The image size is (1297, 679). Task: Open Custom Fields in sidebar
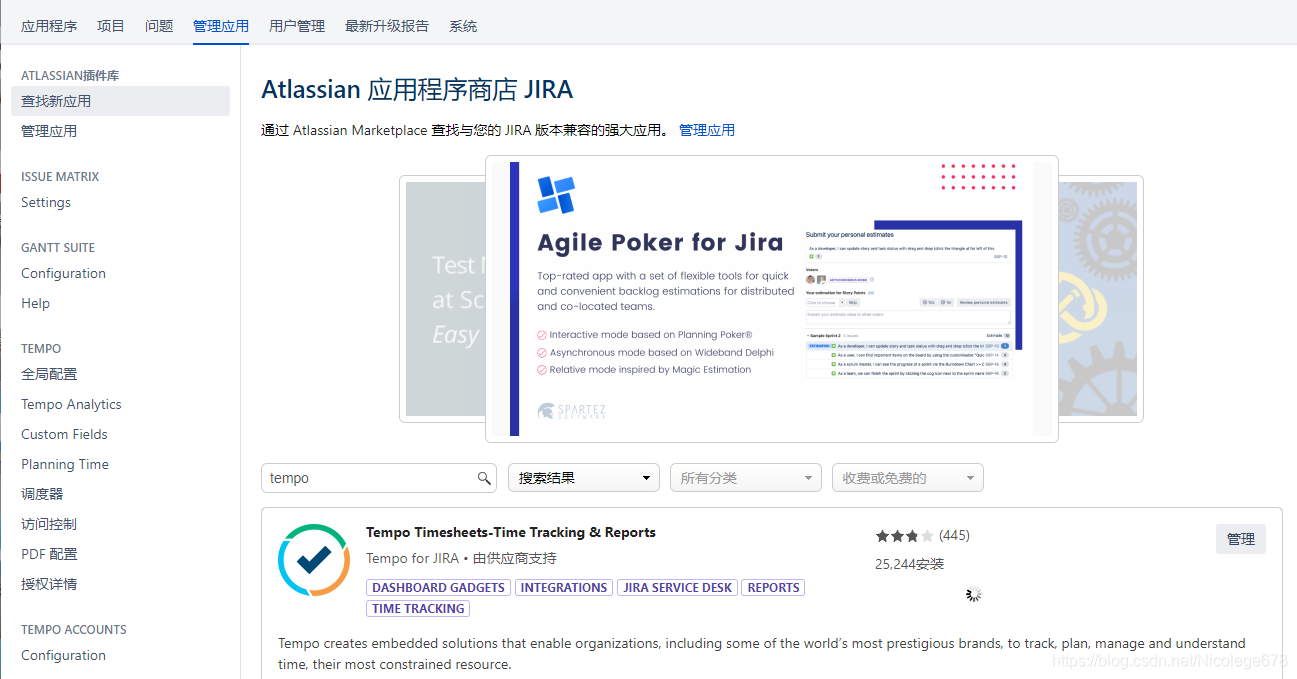point(64,434)
